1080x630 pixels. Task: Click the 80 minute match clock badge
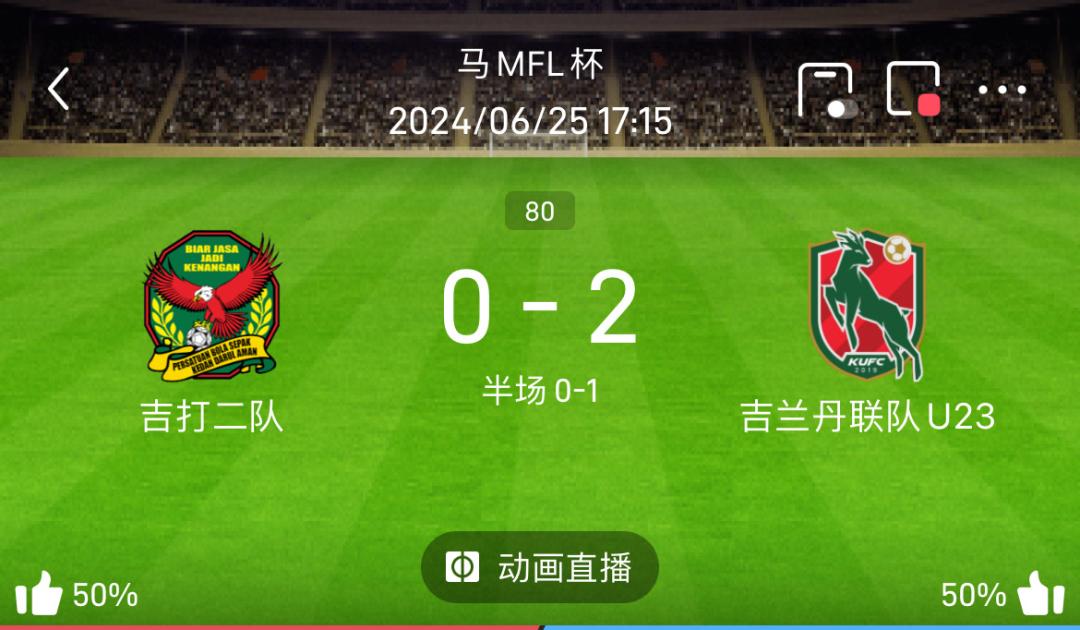pyautogui.click(x=540, y=211)
